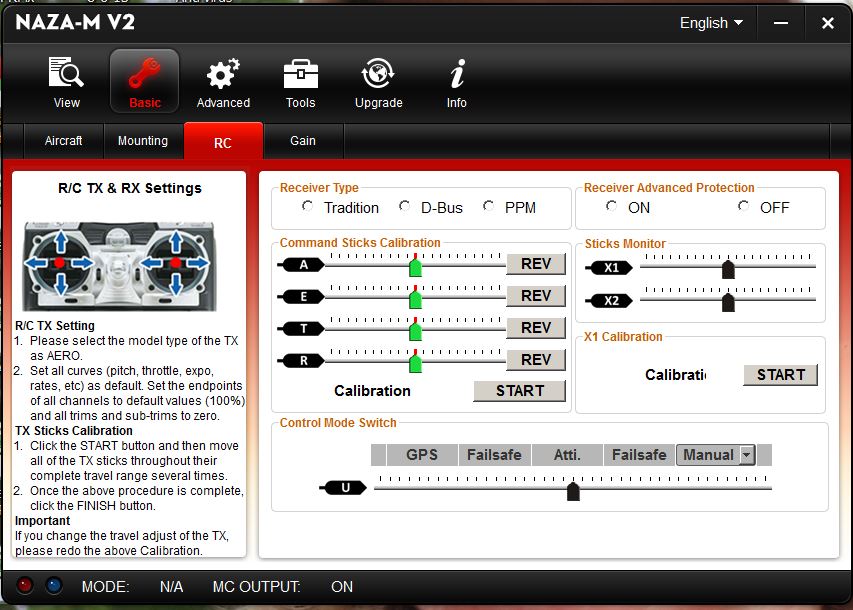
Task: Select Tradition receiver type
Action: click(308, 206)
